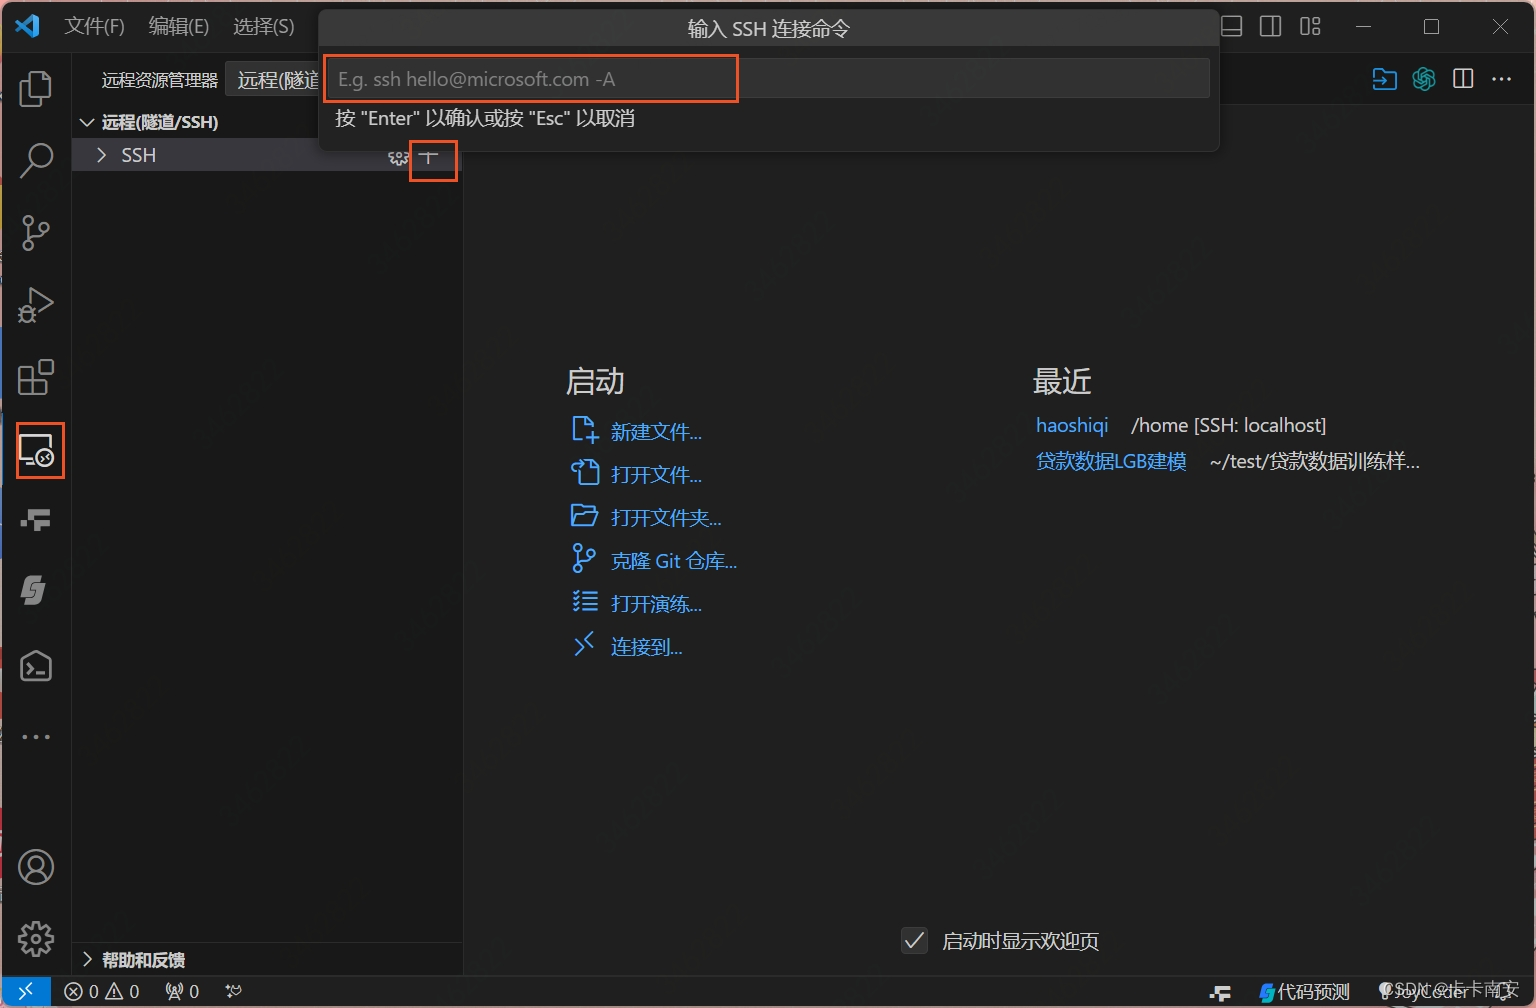Click the /home [SSH: localhost] path text
Image resolution: width=1536 pixels, height=1008 pixels.
pos(1228,425)
